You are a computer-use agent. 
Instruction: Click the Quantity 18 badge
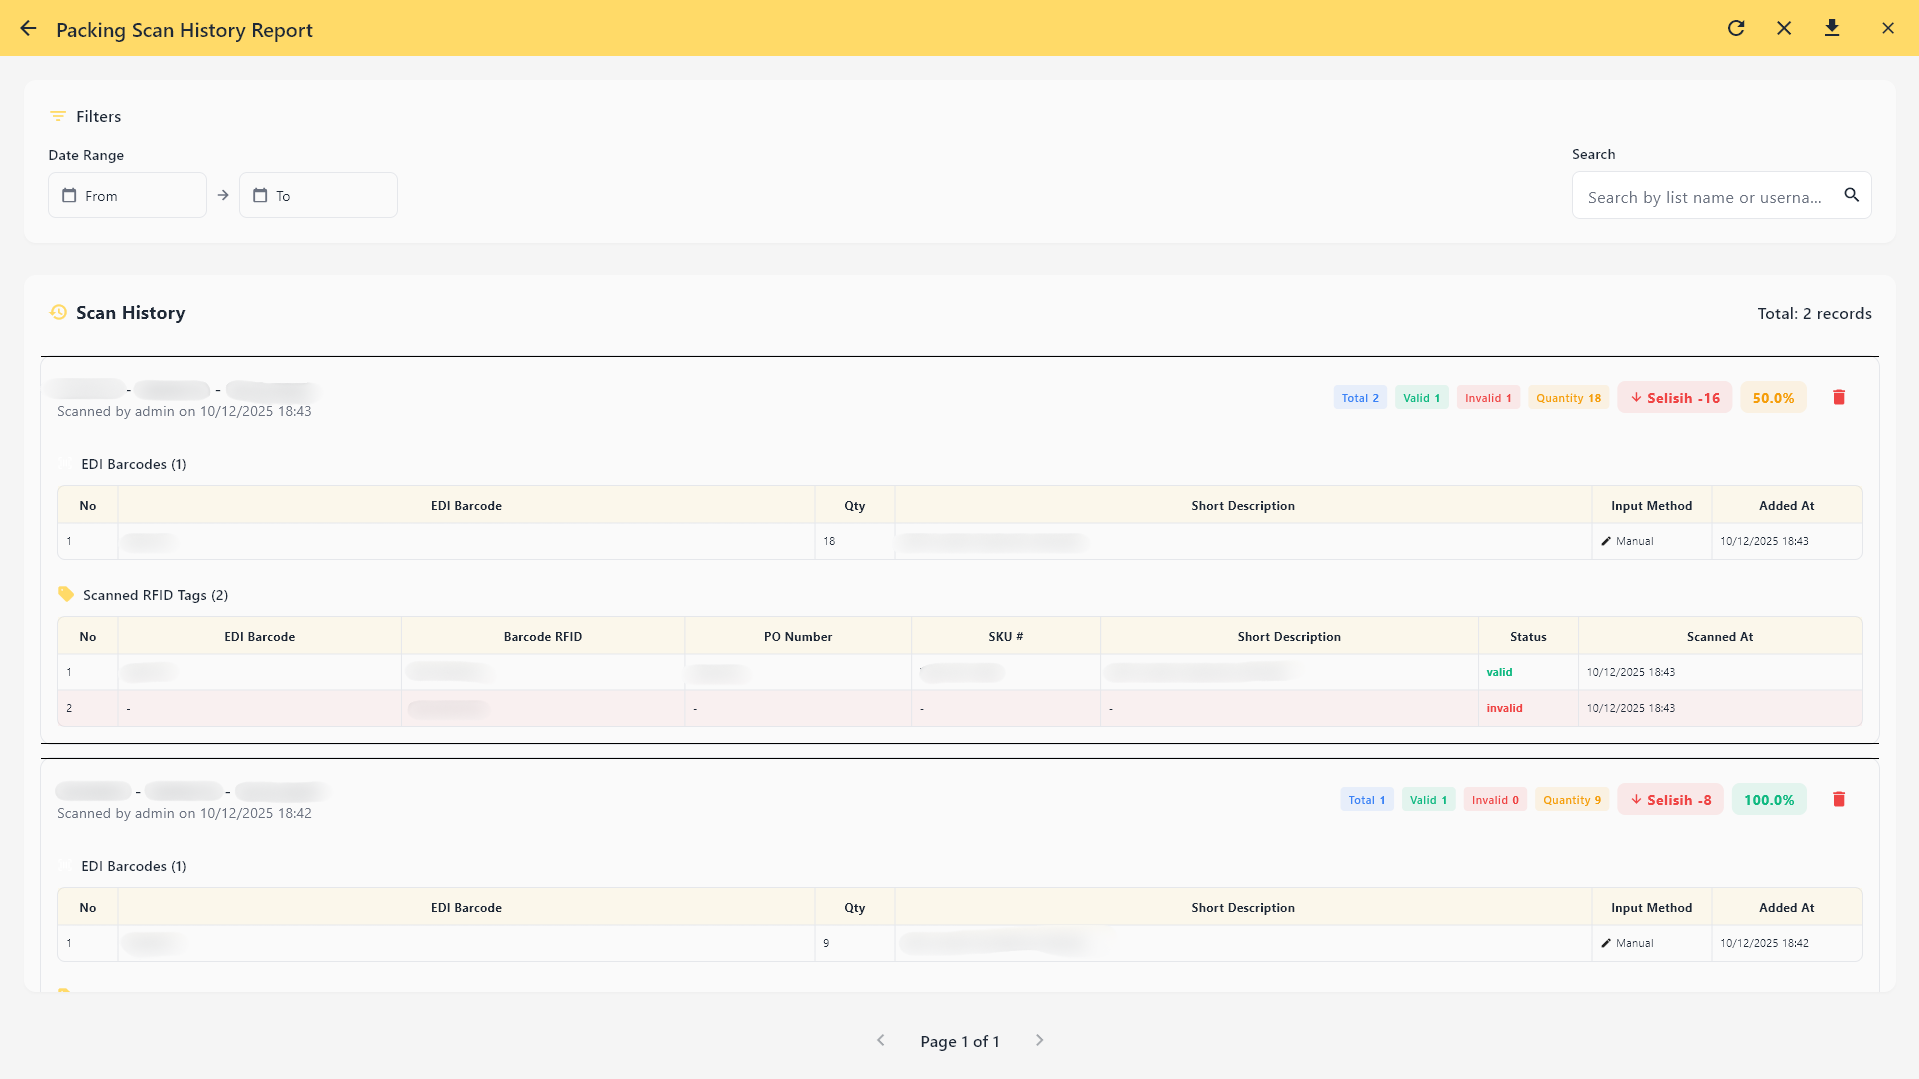(x=1567, y=398)
